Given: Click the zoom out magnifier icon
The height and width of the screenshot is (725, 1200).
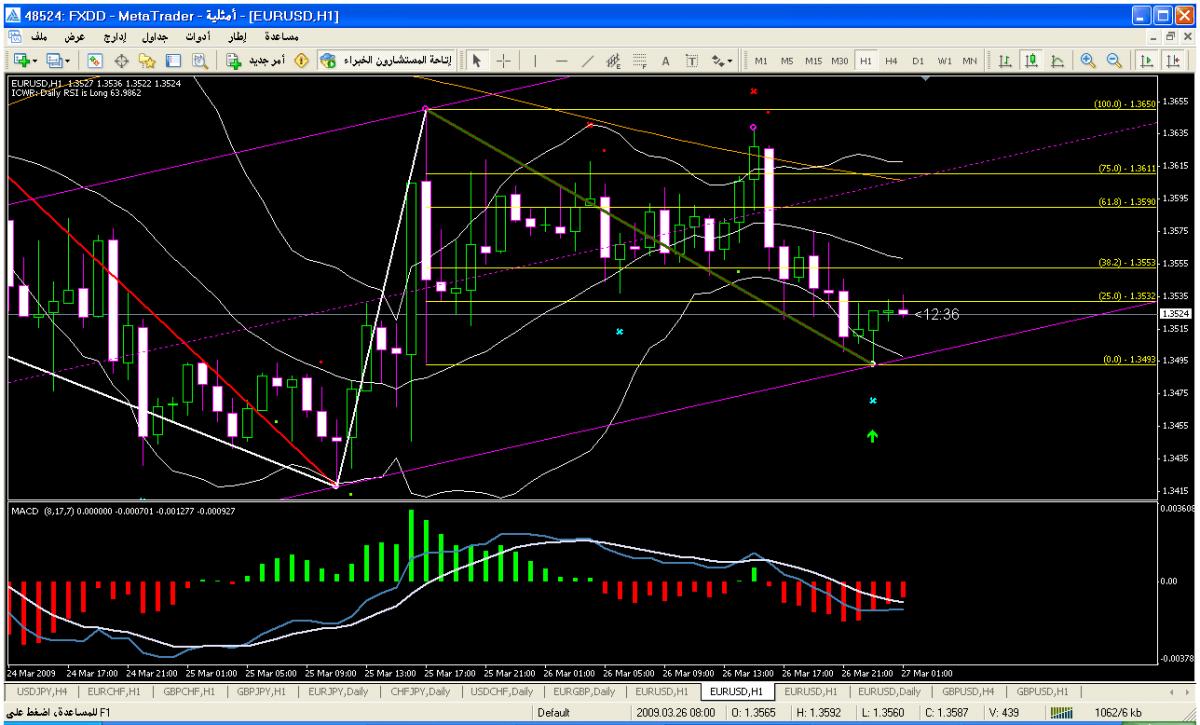Looking at the screenshot, I should (x=1113, y=60).
